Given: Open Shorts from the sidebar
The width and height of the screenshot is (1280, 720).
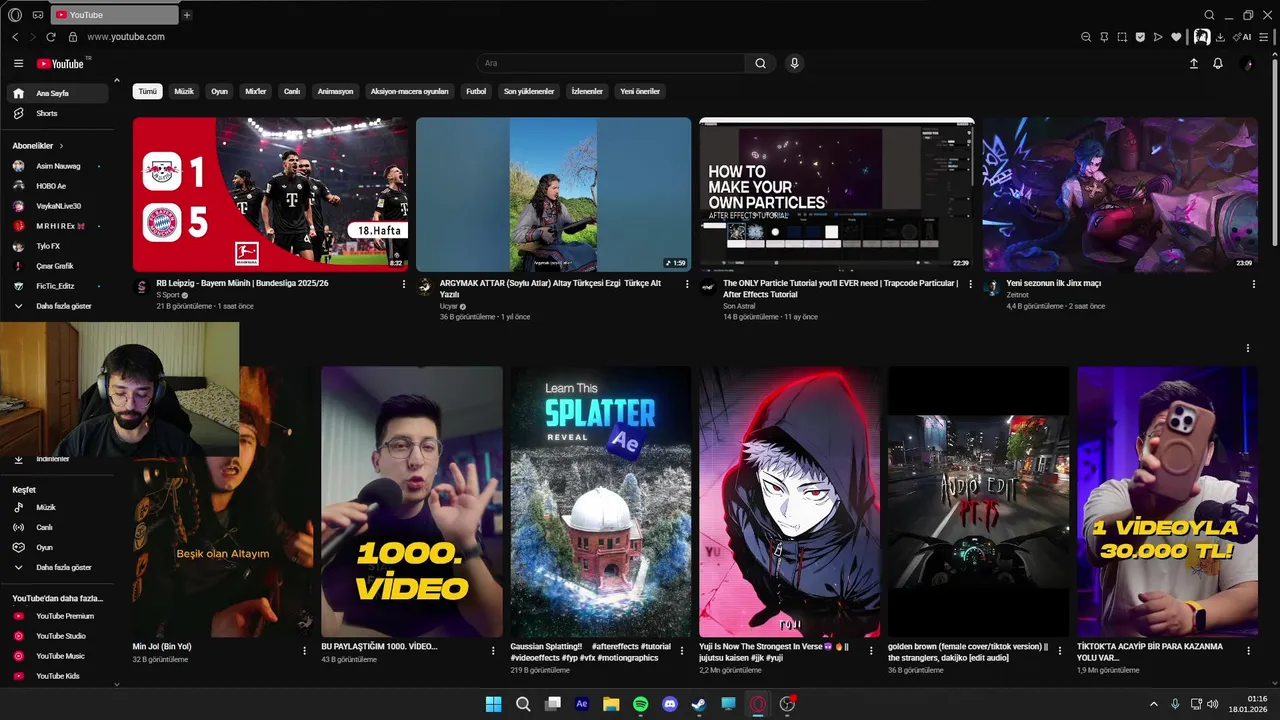Looking at the screenshot, I should point(58,113).
